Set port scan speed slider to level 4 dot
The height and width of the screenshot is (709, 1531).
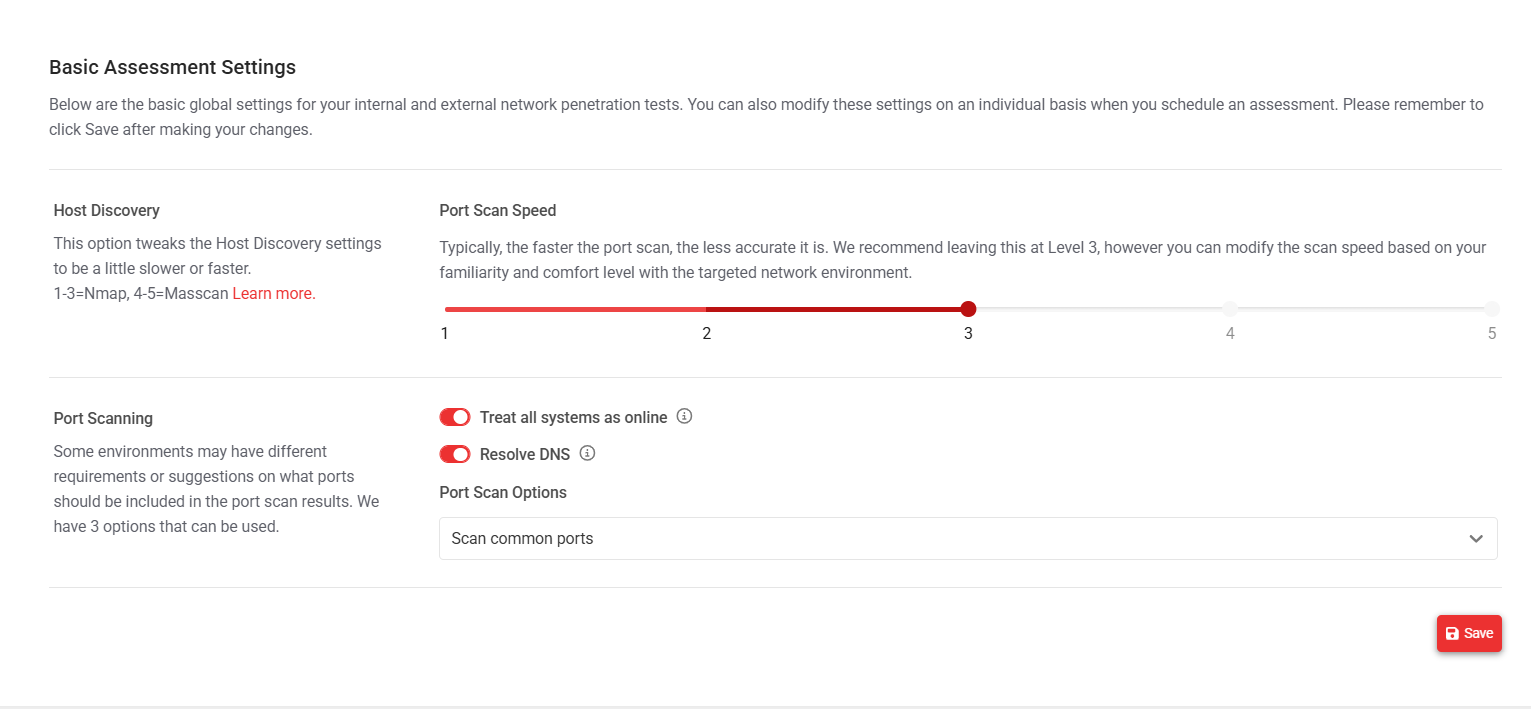click(1230, 309)
